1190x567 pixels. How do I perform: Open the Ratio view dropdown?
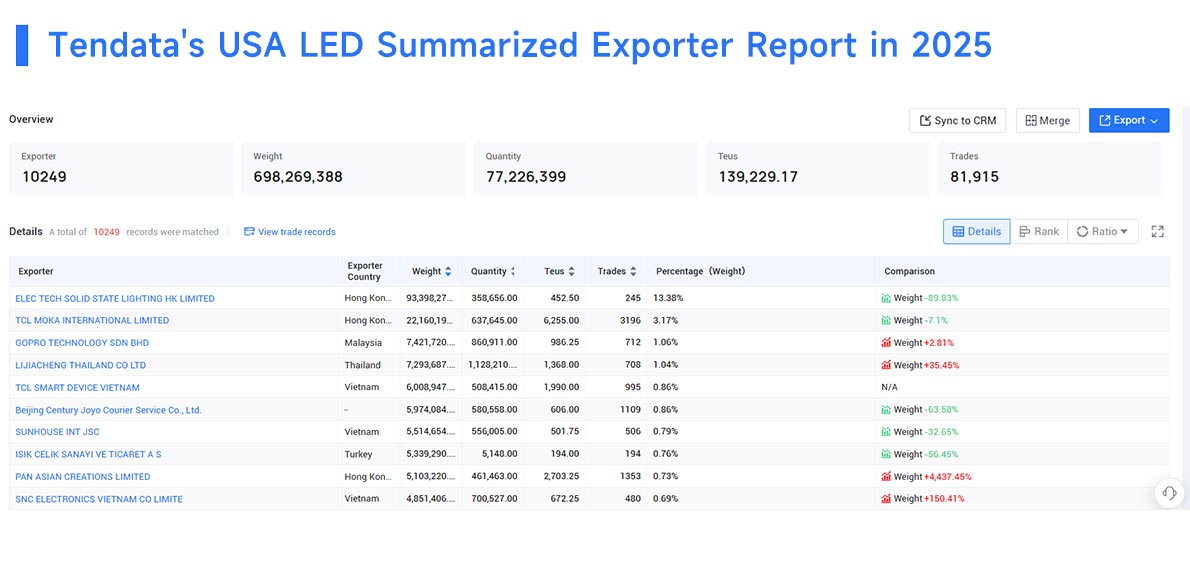point(1102,232)
